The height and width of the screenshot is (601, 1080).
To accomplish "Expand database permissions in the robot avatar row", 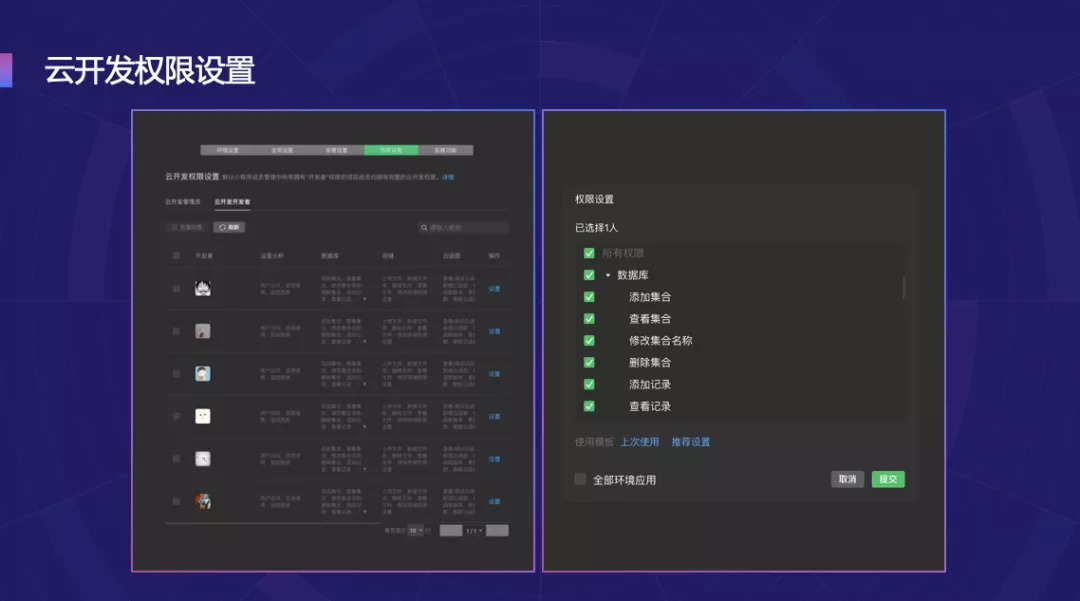I will pos(364,512).
